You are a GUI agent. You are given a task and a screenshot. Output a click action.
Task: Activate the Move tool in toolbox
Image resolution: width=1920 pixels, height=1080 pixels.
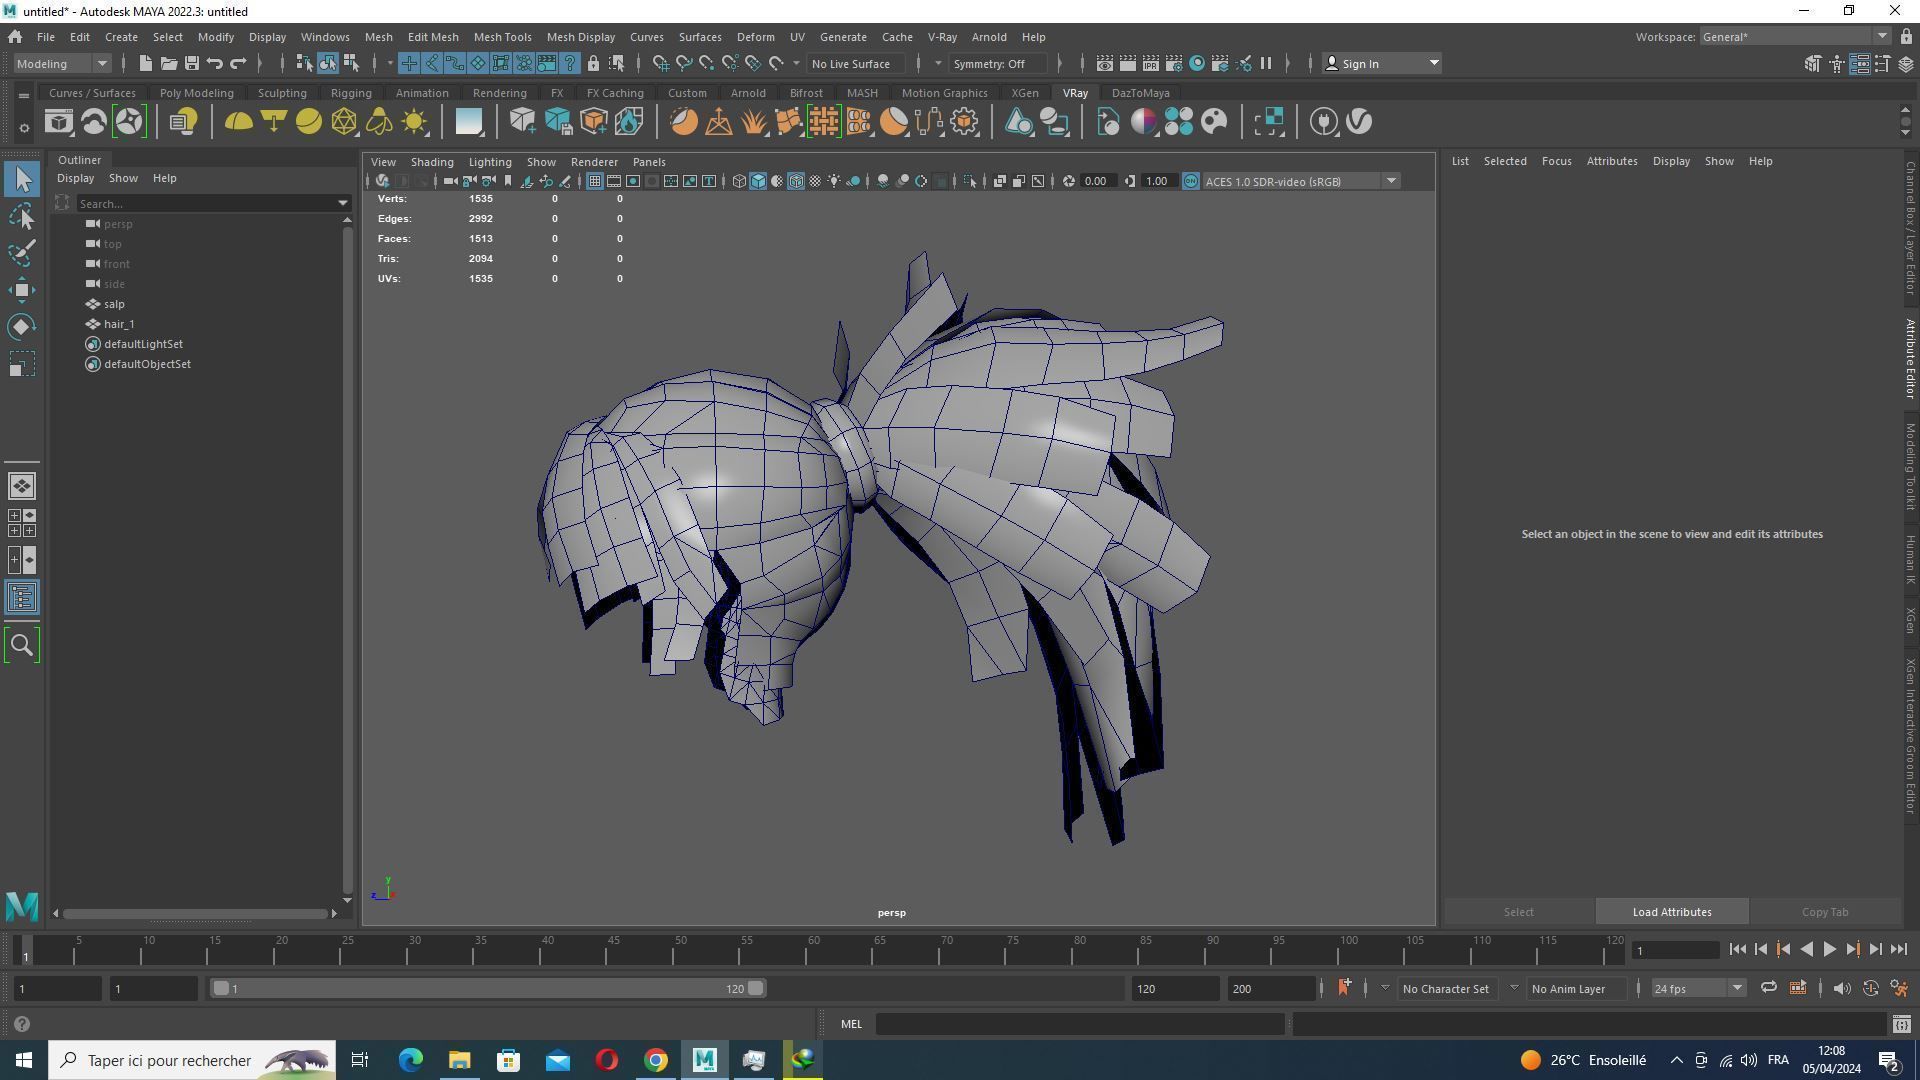pos(22,290)
